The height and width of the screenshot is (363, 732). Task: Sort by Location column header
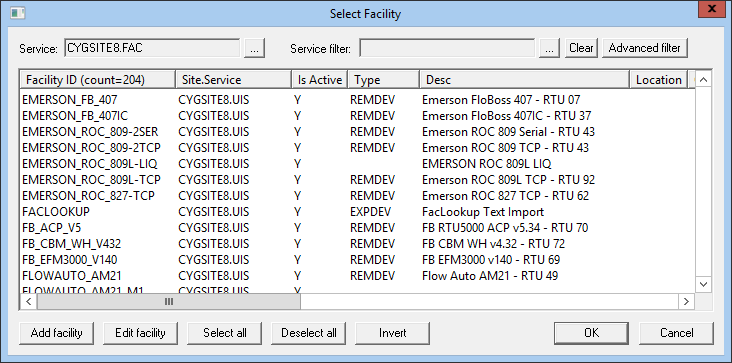658,80
